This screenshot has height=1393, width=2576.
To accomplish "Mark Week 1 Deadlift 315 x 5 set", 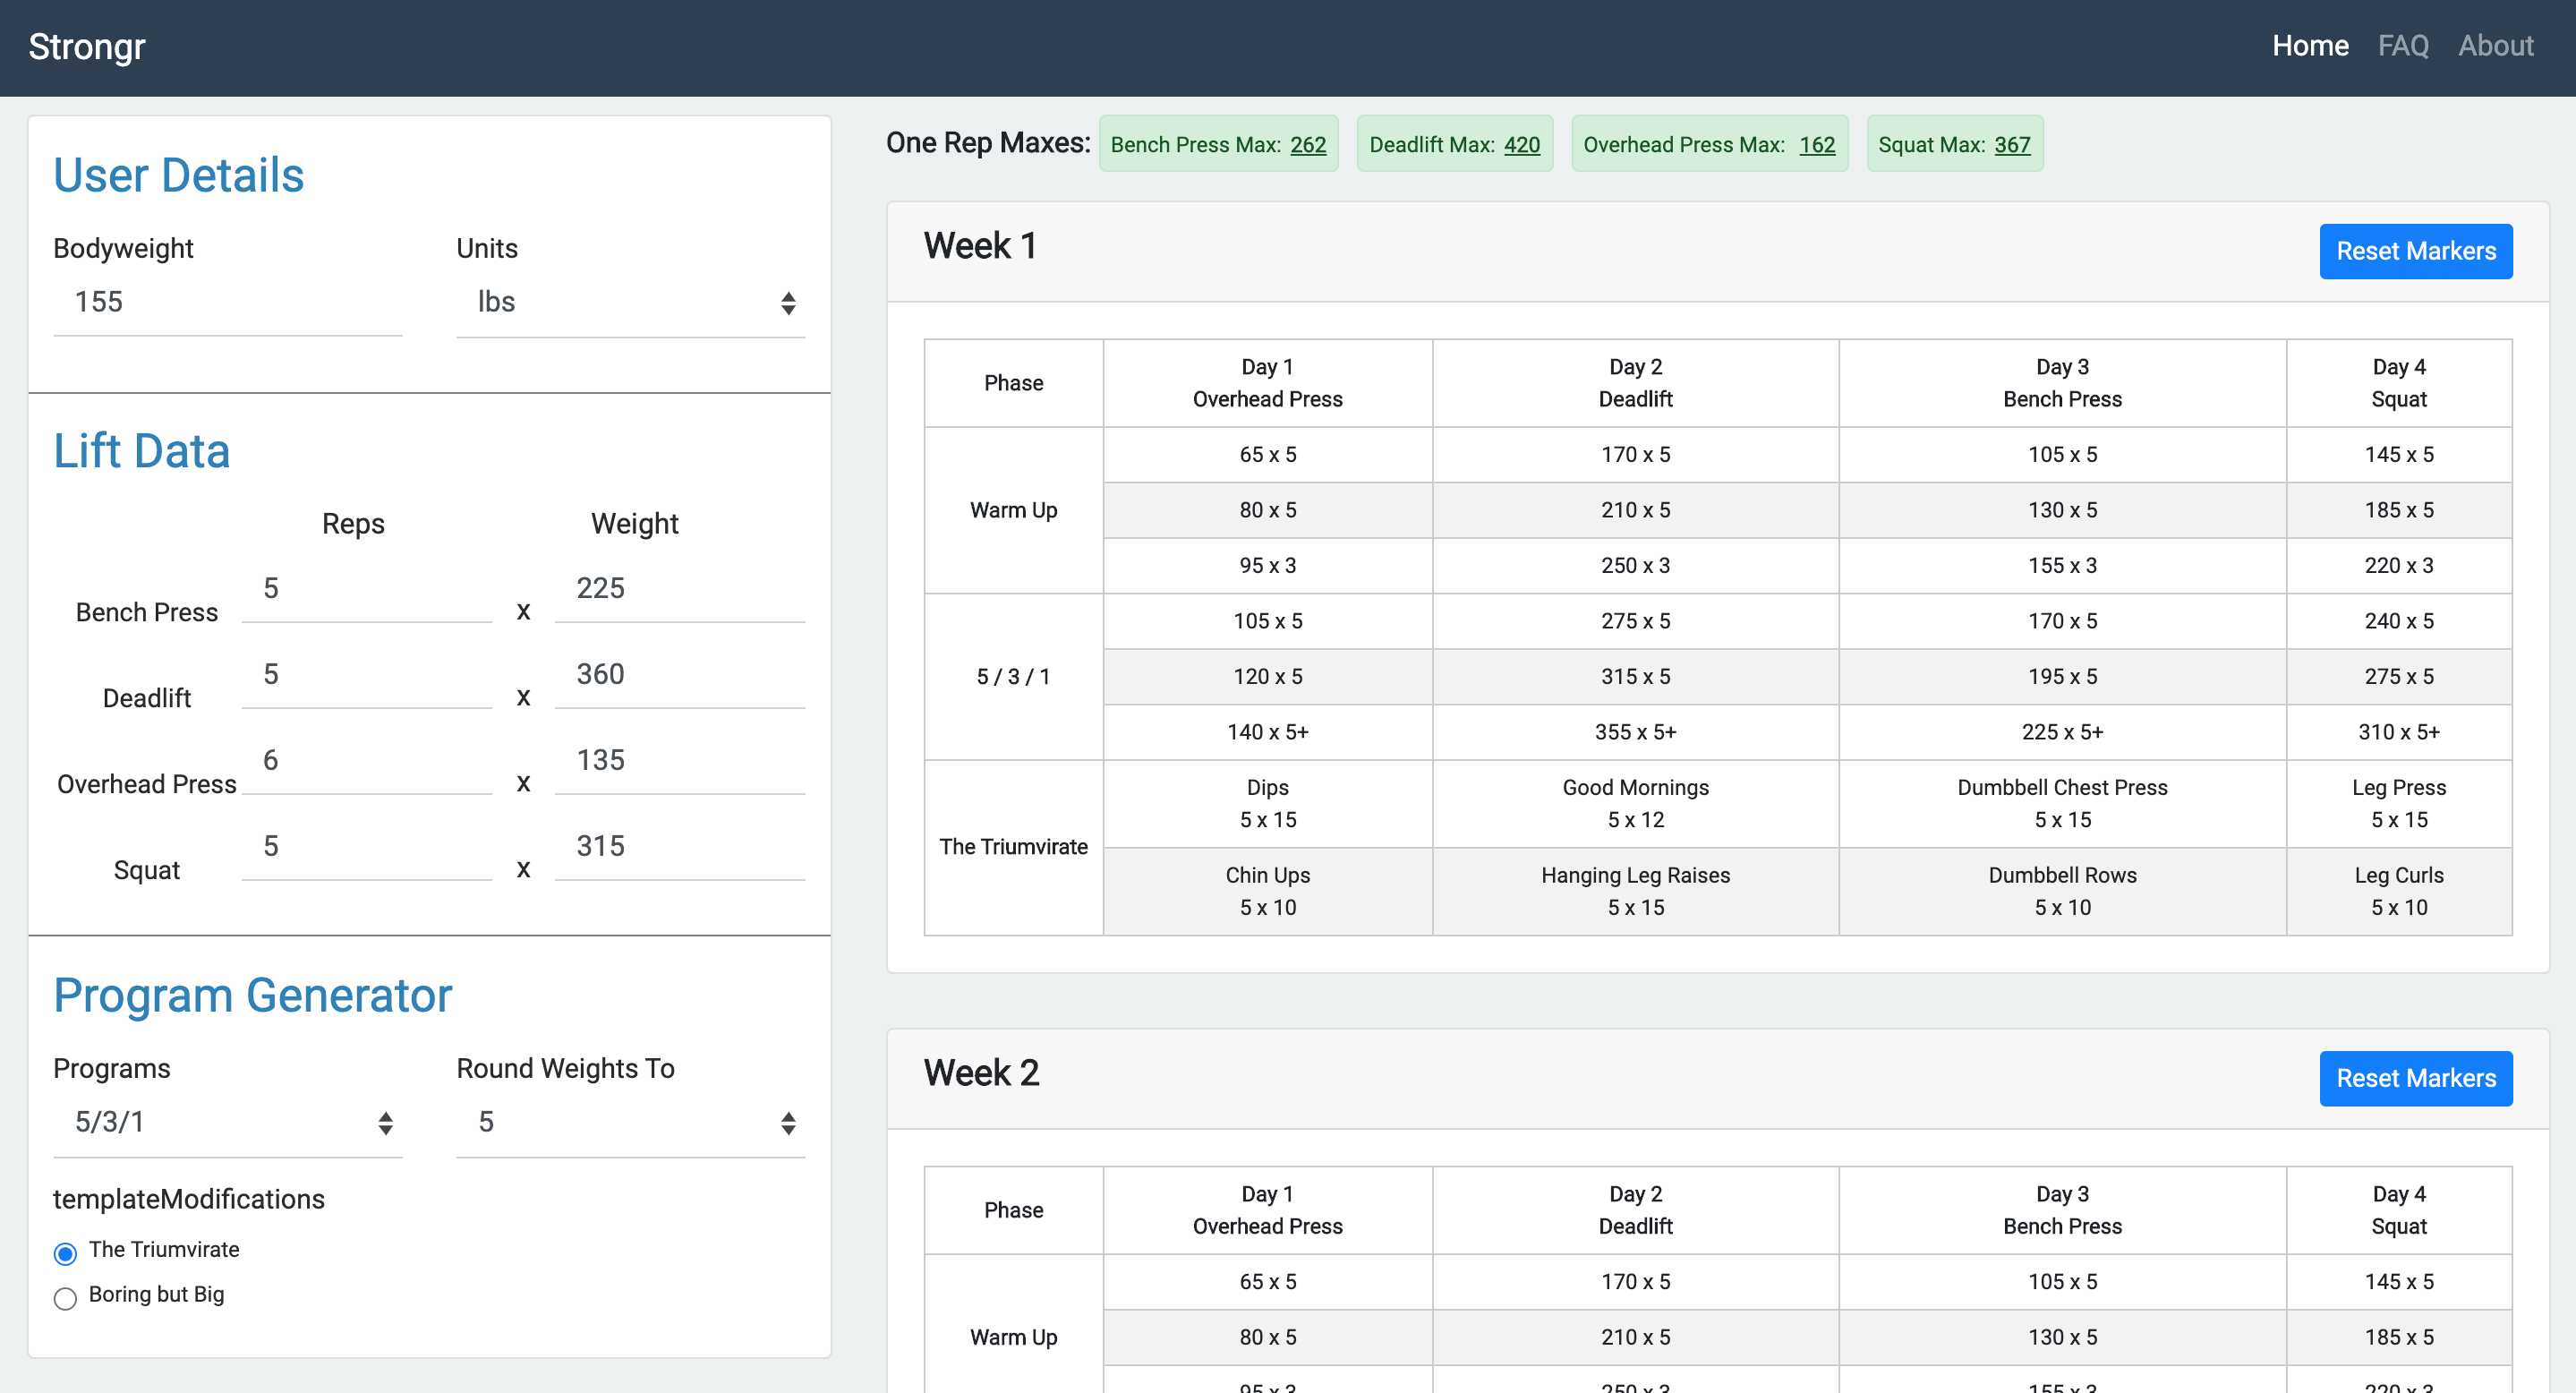I will point(1635,677).
